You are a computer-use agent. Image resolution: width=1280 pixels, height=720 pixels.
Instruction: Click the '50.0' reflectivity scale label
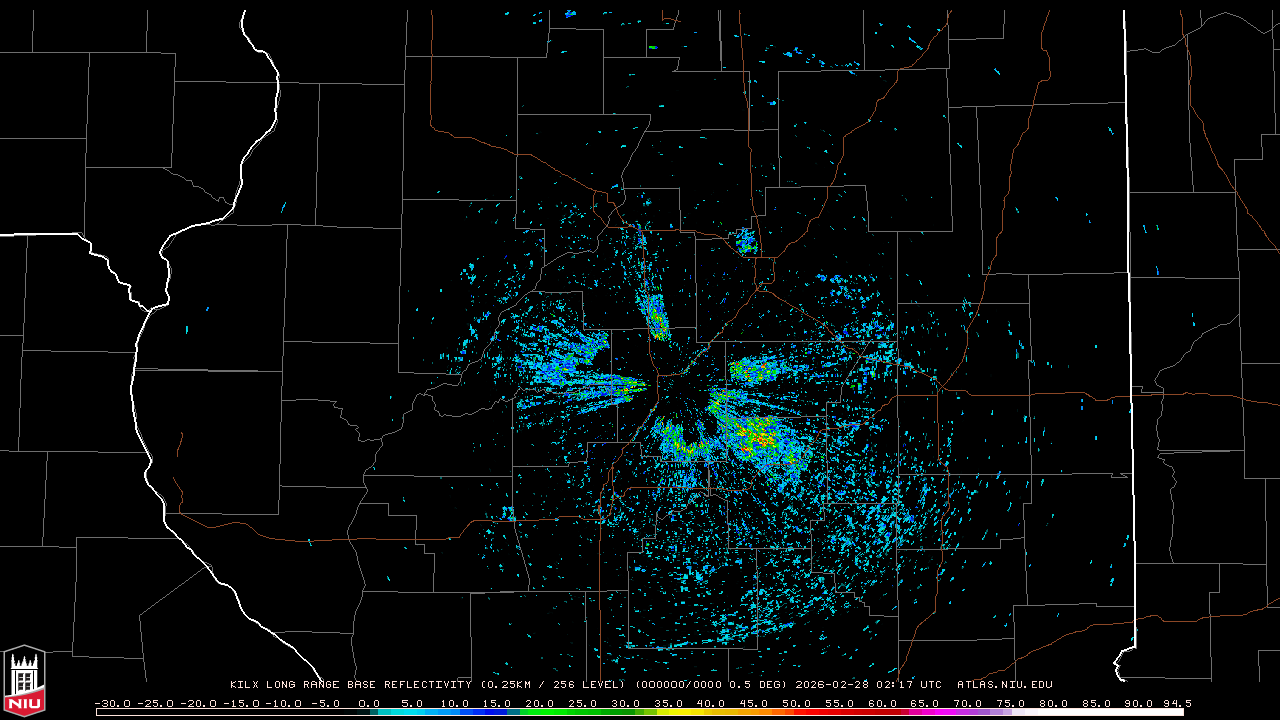tap(798, 703)
